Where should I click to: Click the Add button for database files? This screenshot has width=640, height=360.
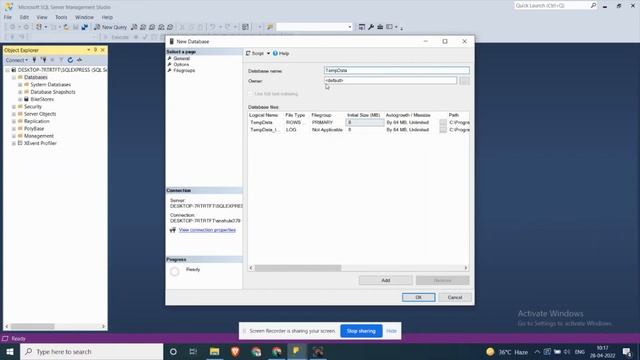(385, 280)
